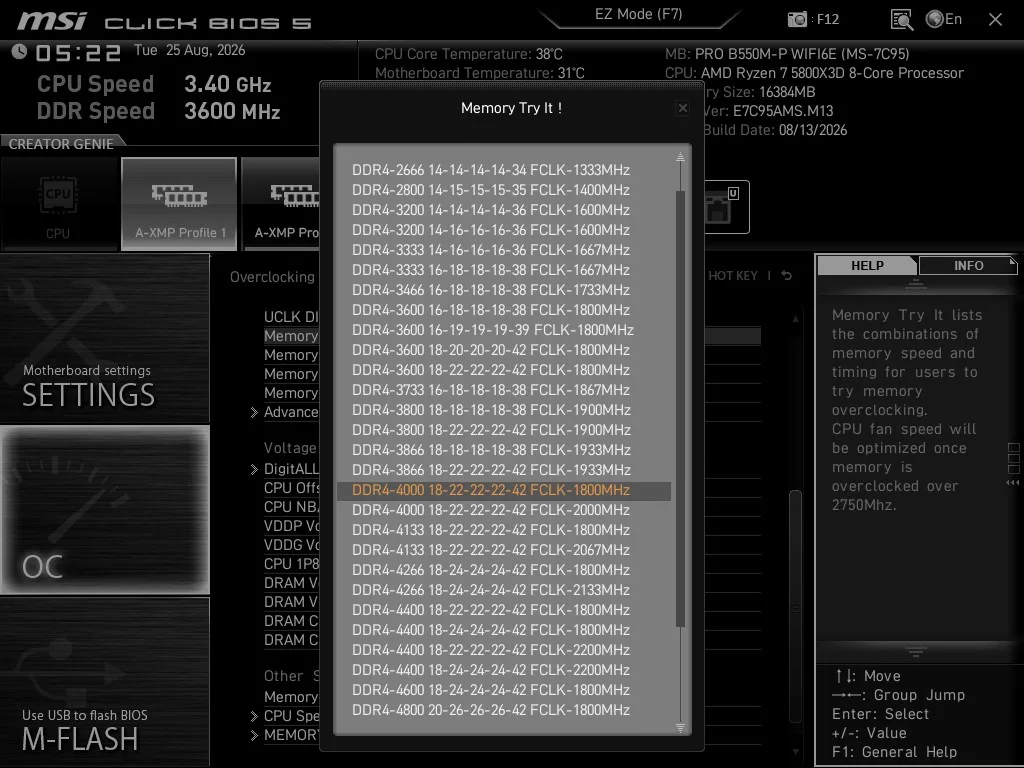Select DDR4-4000 18-22-22-22-42 FCLK-2000MHz
The image size is (1024, 768).
[x=490, y=510]
